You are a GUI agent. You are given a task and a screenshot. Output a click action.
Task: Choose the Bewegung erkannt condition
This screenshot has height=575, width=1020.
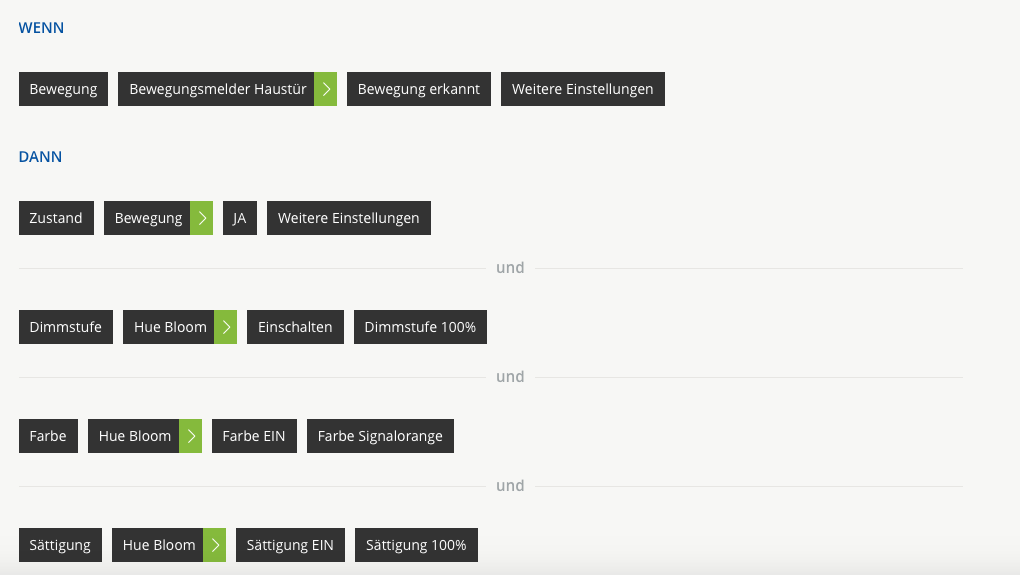[418, 89]
